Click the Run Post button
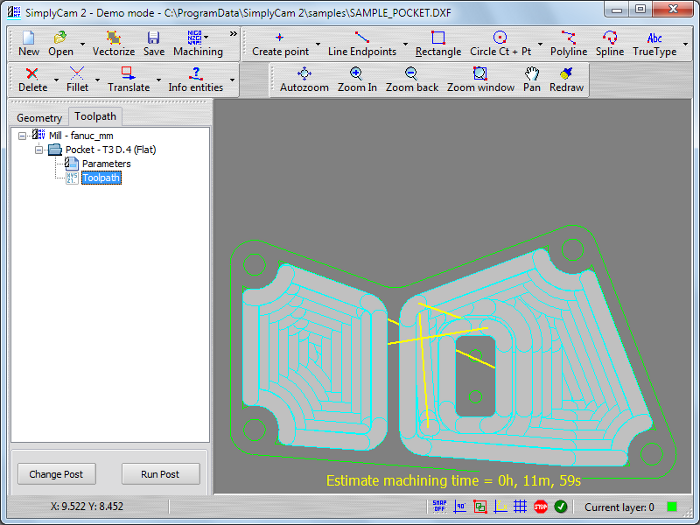Screen dimensions: 700x525 [x=160, y=474]
